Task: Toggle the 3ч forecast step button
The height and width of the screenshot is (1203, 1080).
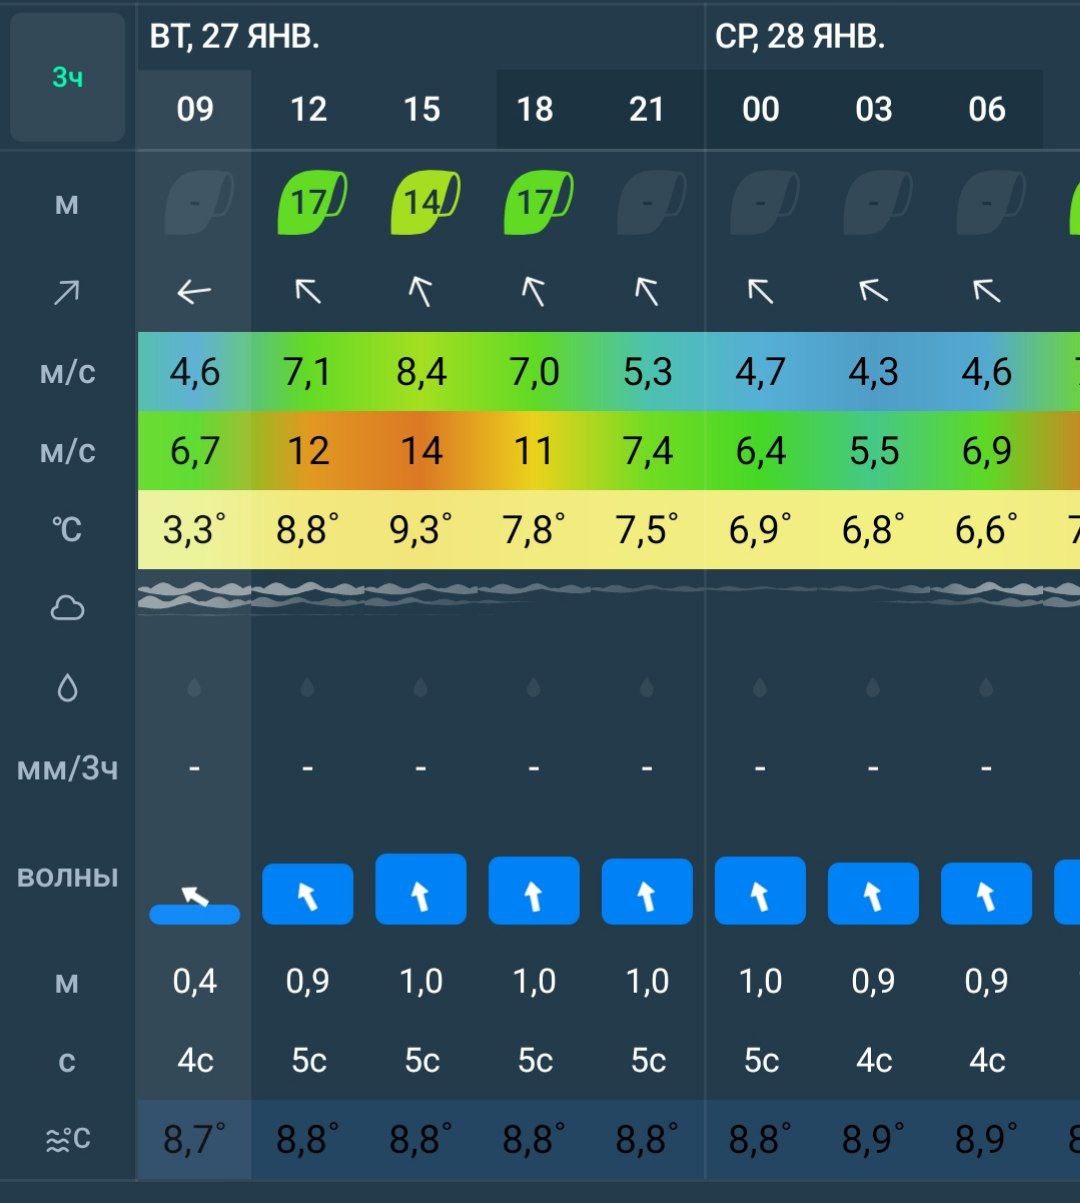Action: tap(67, 78)
